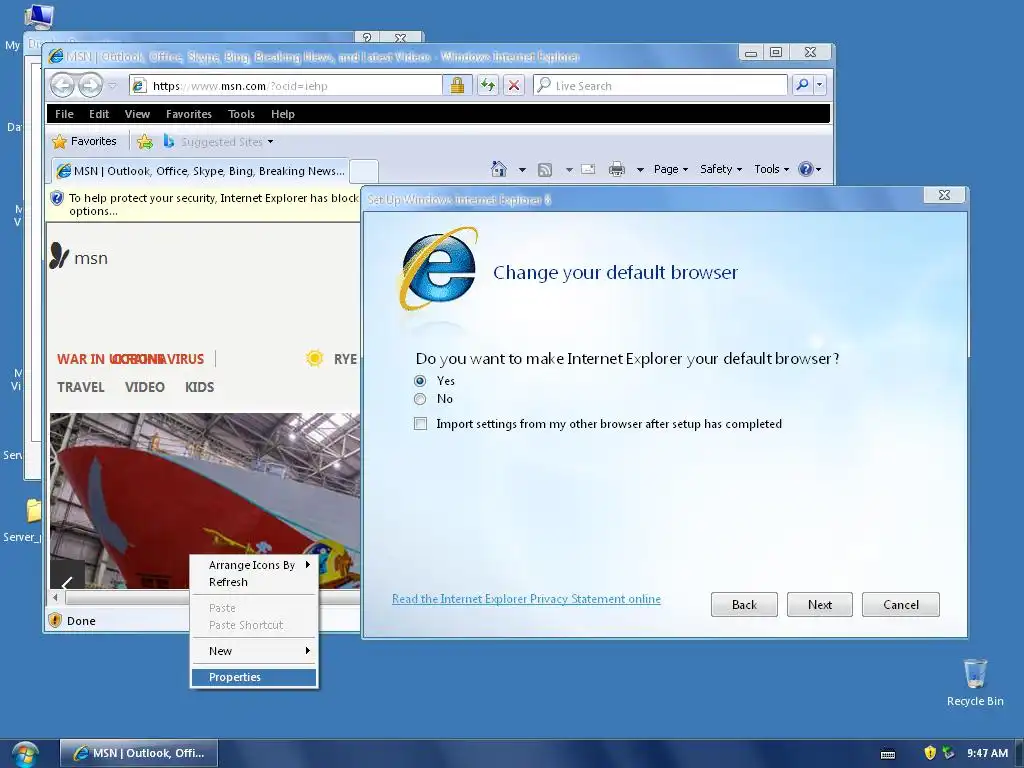Click the Add to Favorites Bar icon
Viewport: 1024px width, 768px height.
[x=145, y=141]
